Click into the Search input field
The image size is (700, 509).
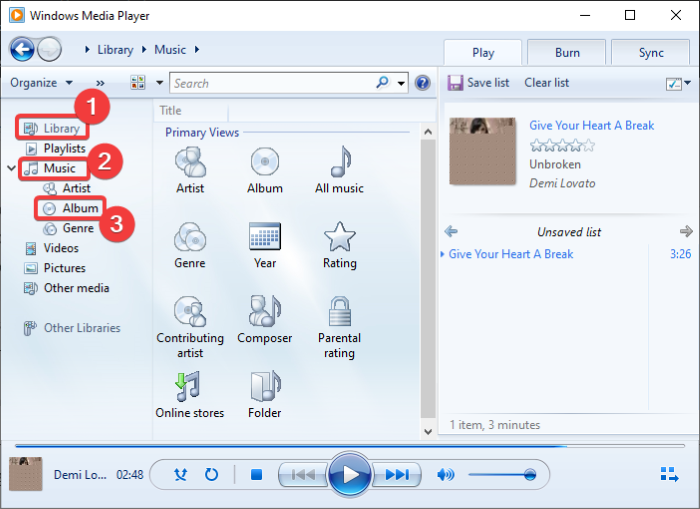tap(270, 83)
